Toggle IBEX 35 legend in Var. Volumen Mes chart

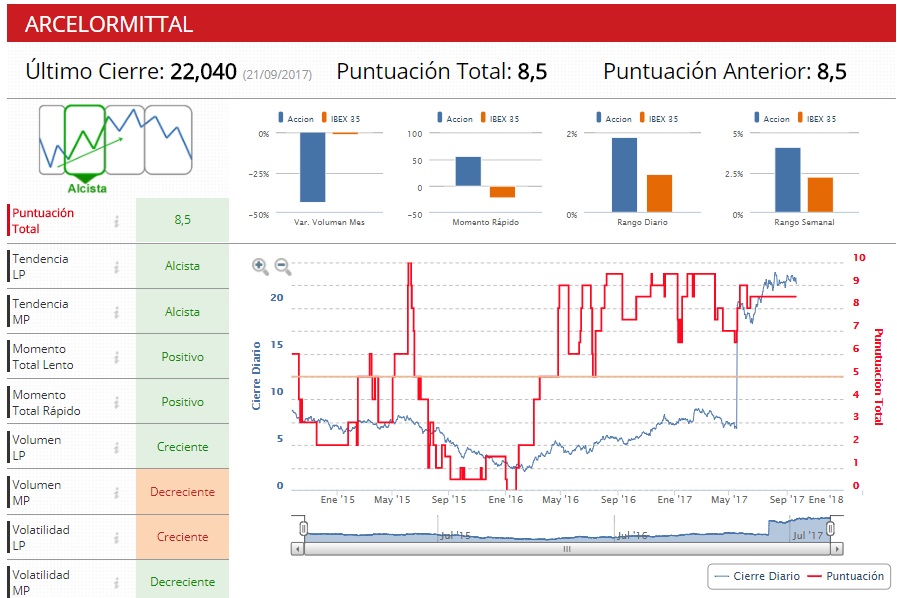(341, 118)
